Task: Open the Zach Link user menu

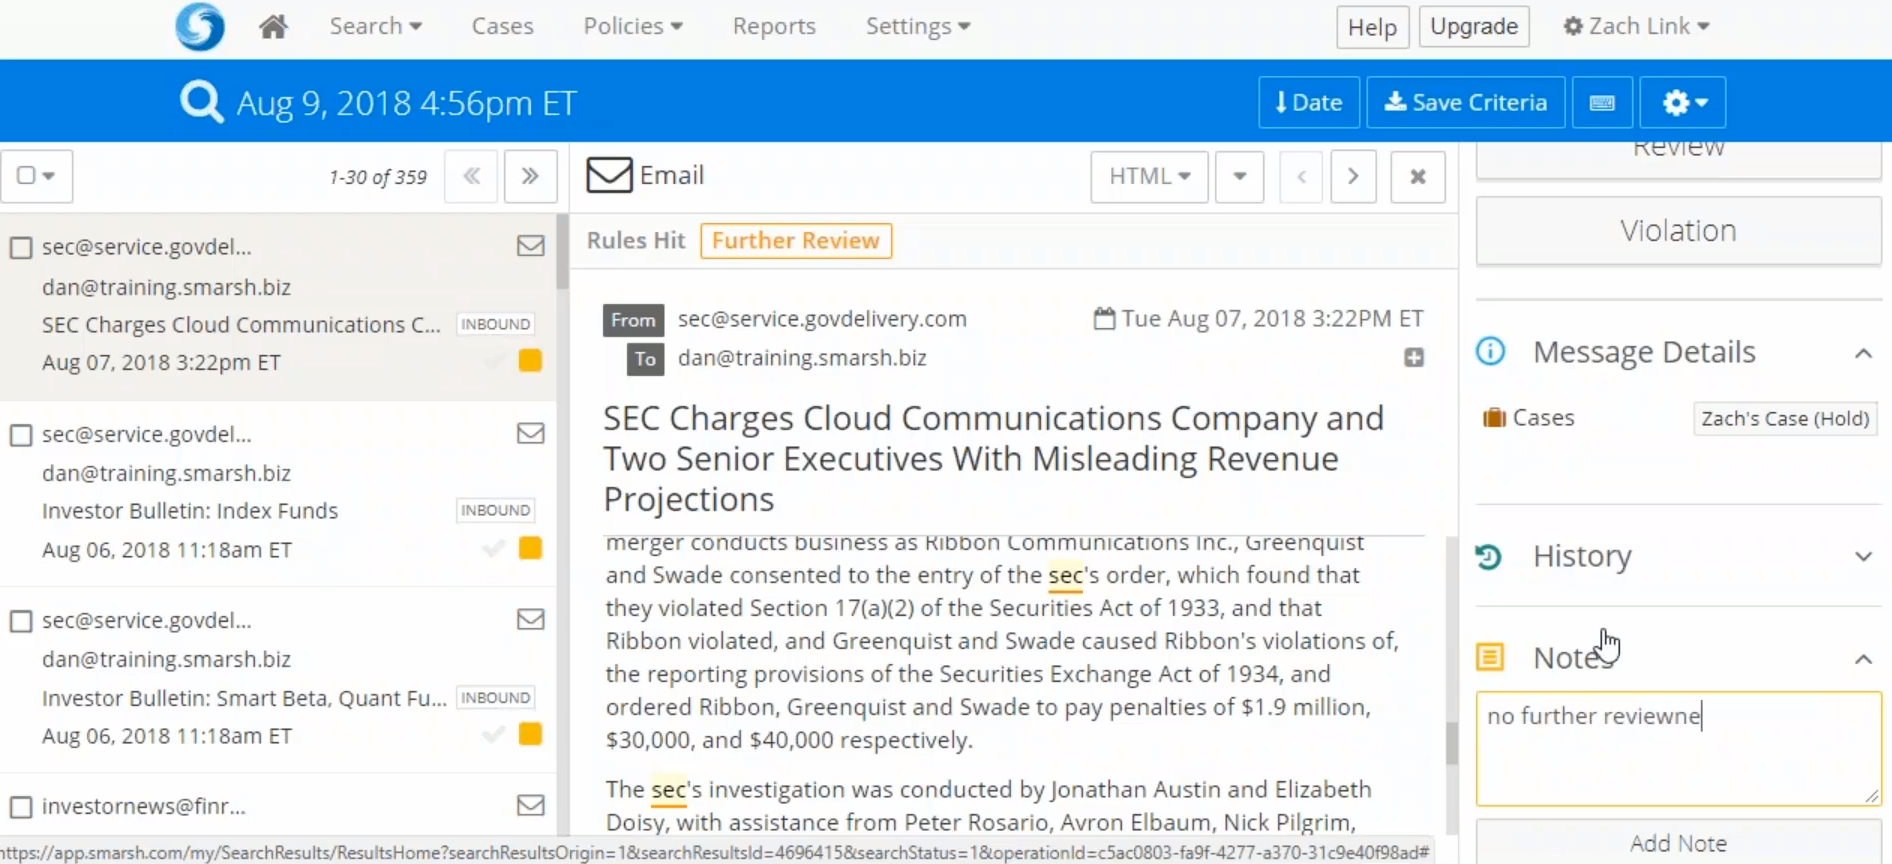Action: tap(1636, 26)
